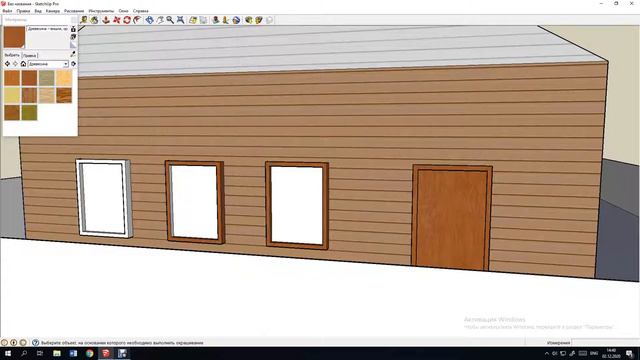Open the Файл menu
The height and width of the screenshot is (360, 640).
tap(7, 11)
